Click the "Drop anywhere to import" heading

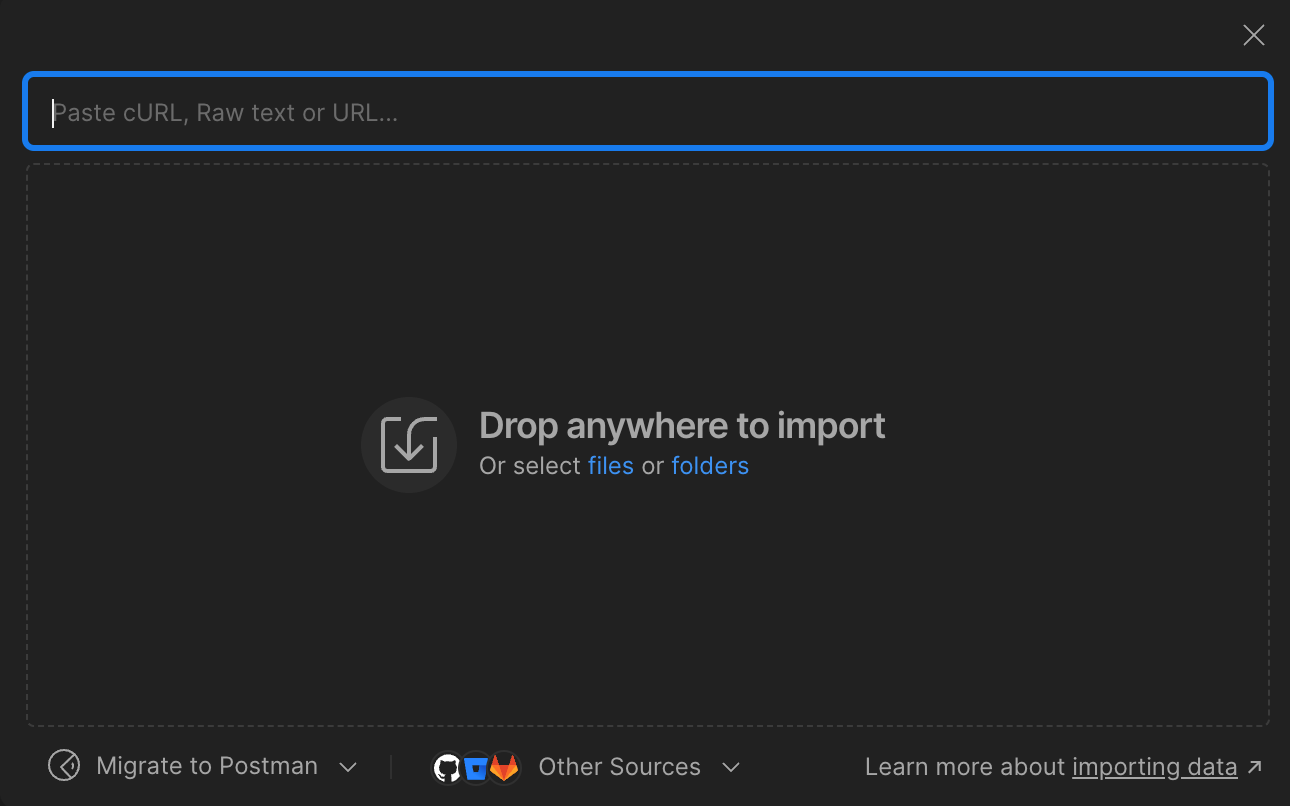coord(682,426)
